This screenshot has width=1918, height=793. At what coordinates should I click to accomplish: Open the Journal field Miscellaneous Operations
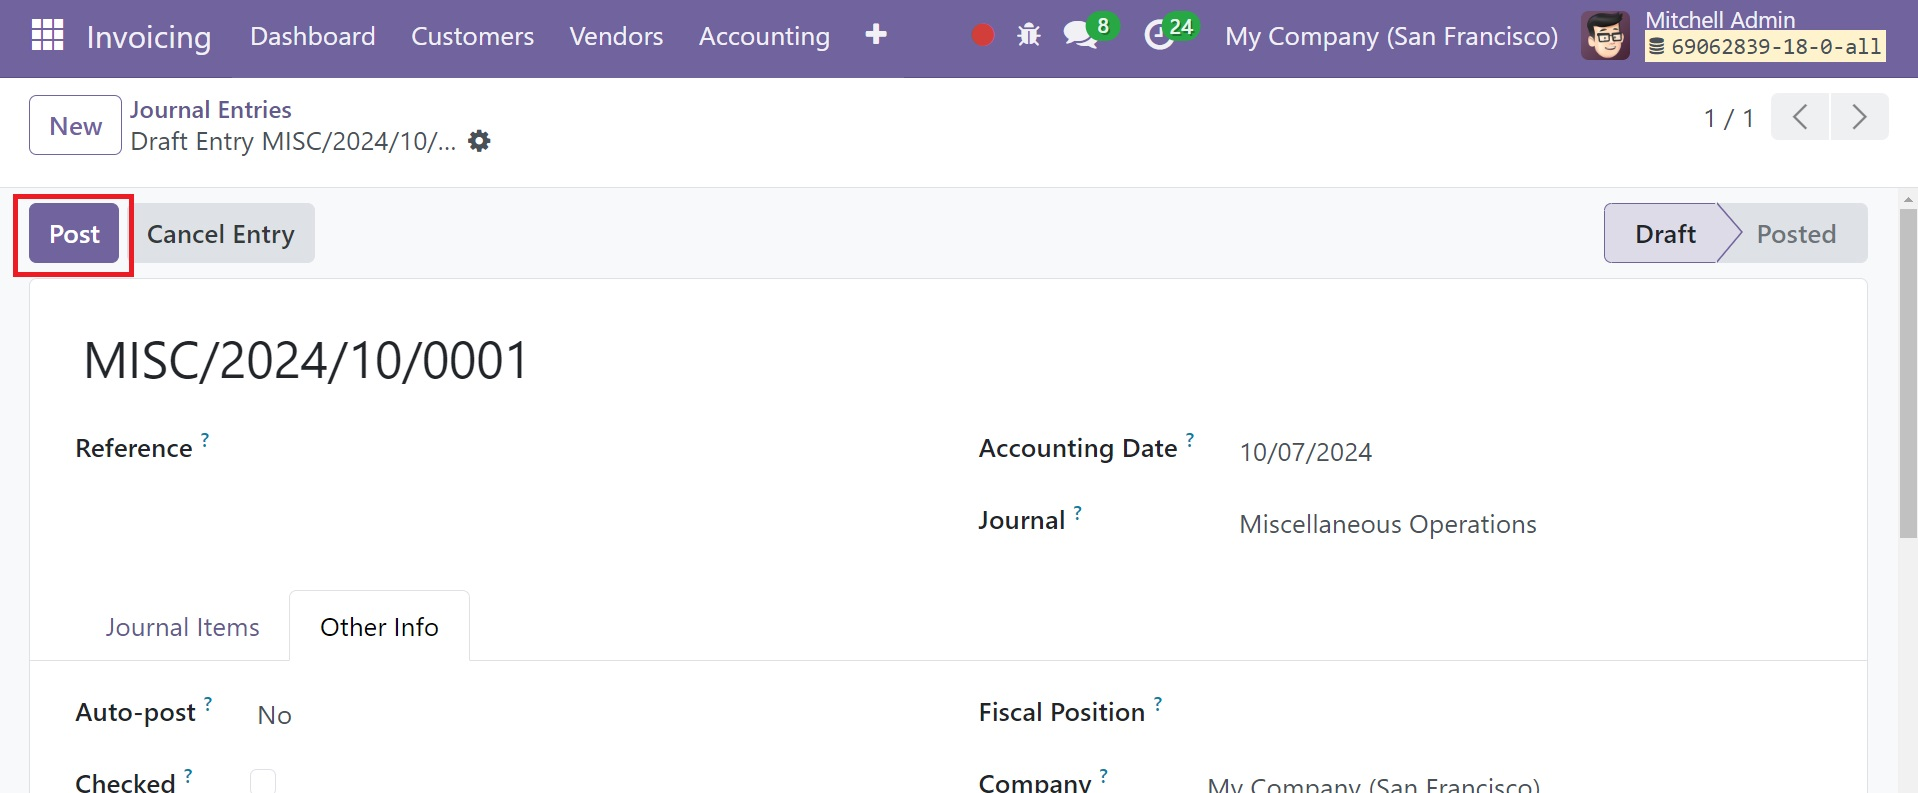pyautogui.click(x=1387, y=524)
